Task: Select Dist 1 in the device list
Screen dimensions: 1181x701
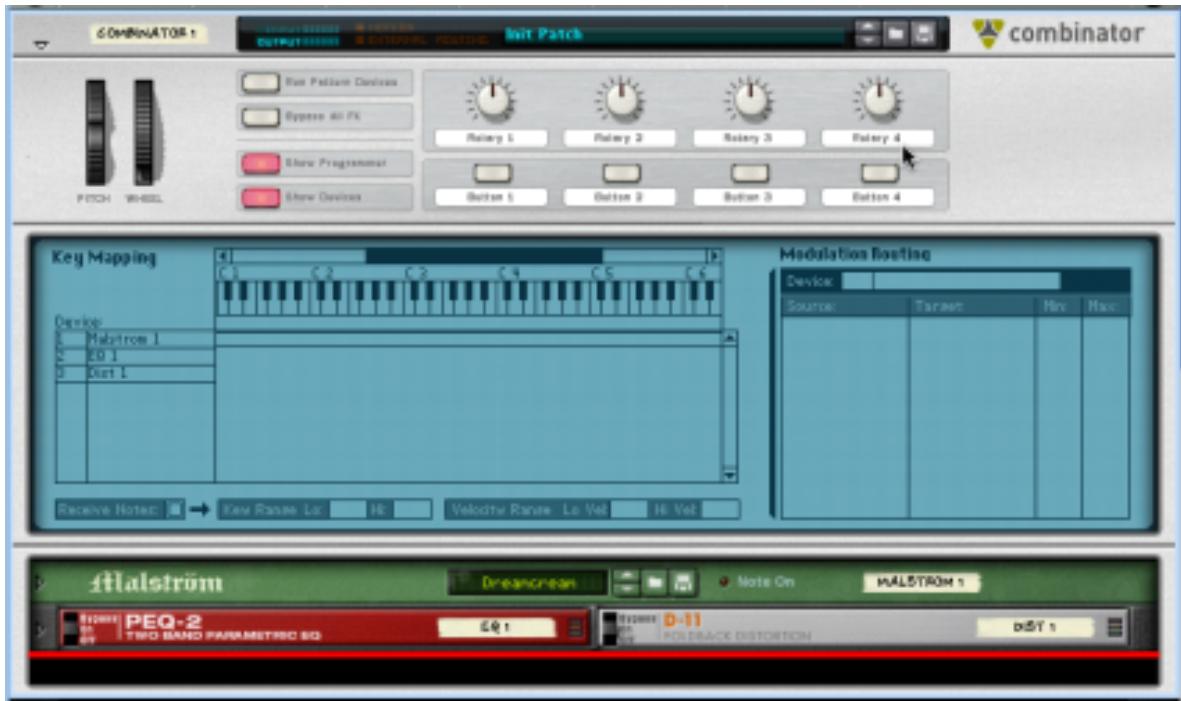Action: (136, 373)
